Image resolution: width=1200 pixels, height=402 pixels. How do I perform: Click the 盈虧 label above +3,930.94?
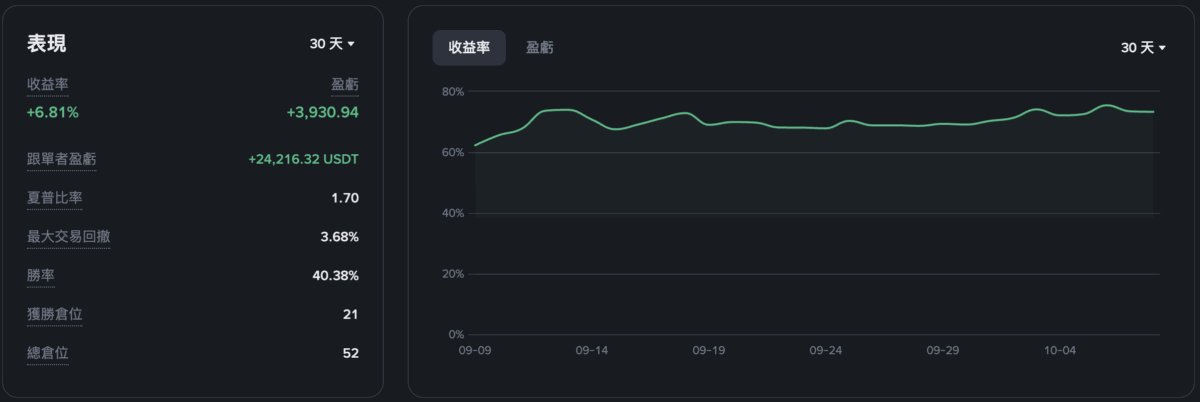344,85
